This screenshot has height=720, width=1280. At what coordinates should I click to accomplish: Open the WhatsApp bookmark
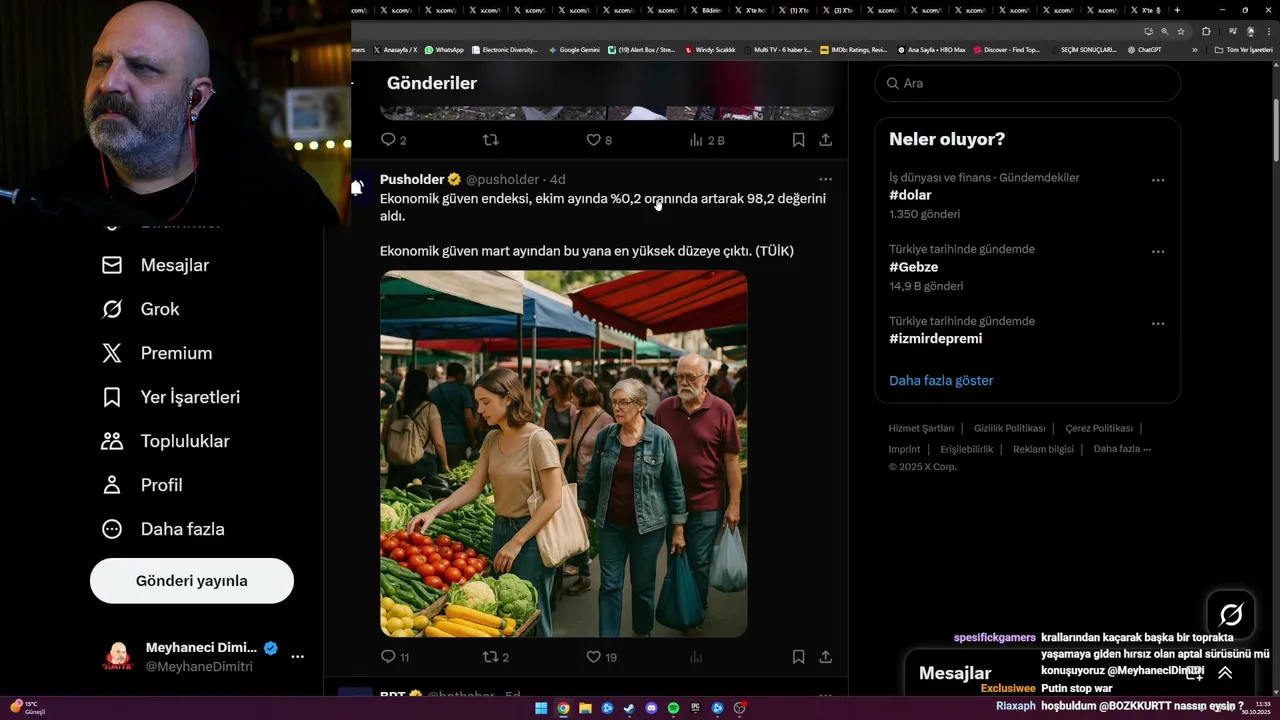click(444, 50)
